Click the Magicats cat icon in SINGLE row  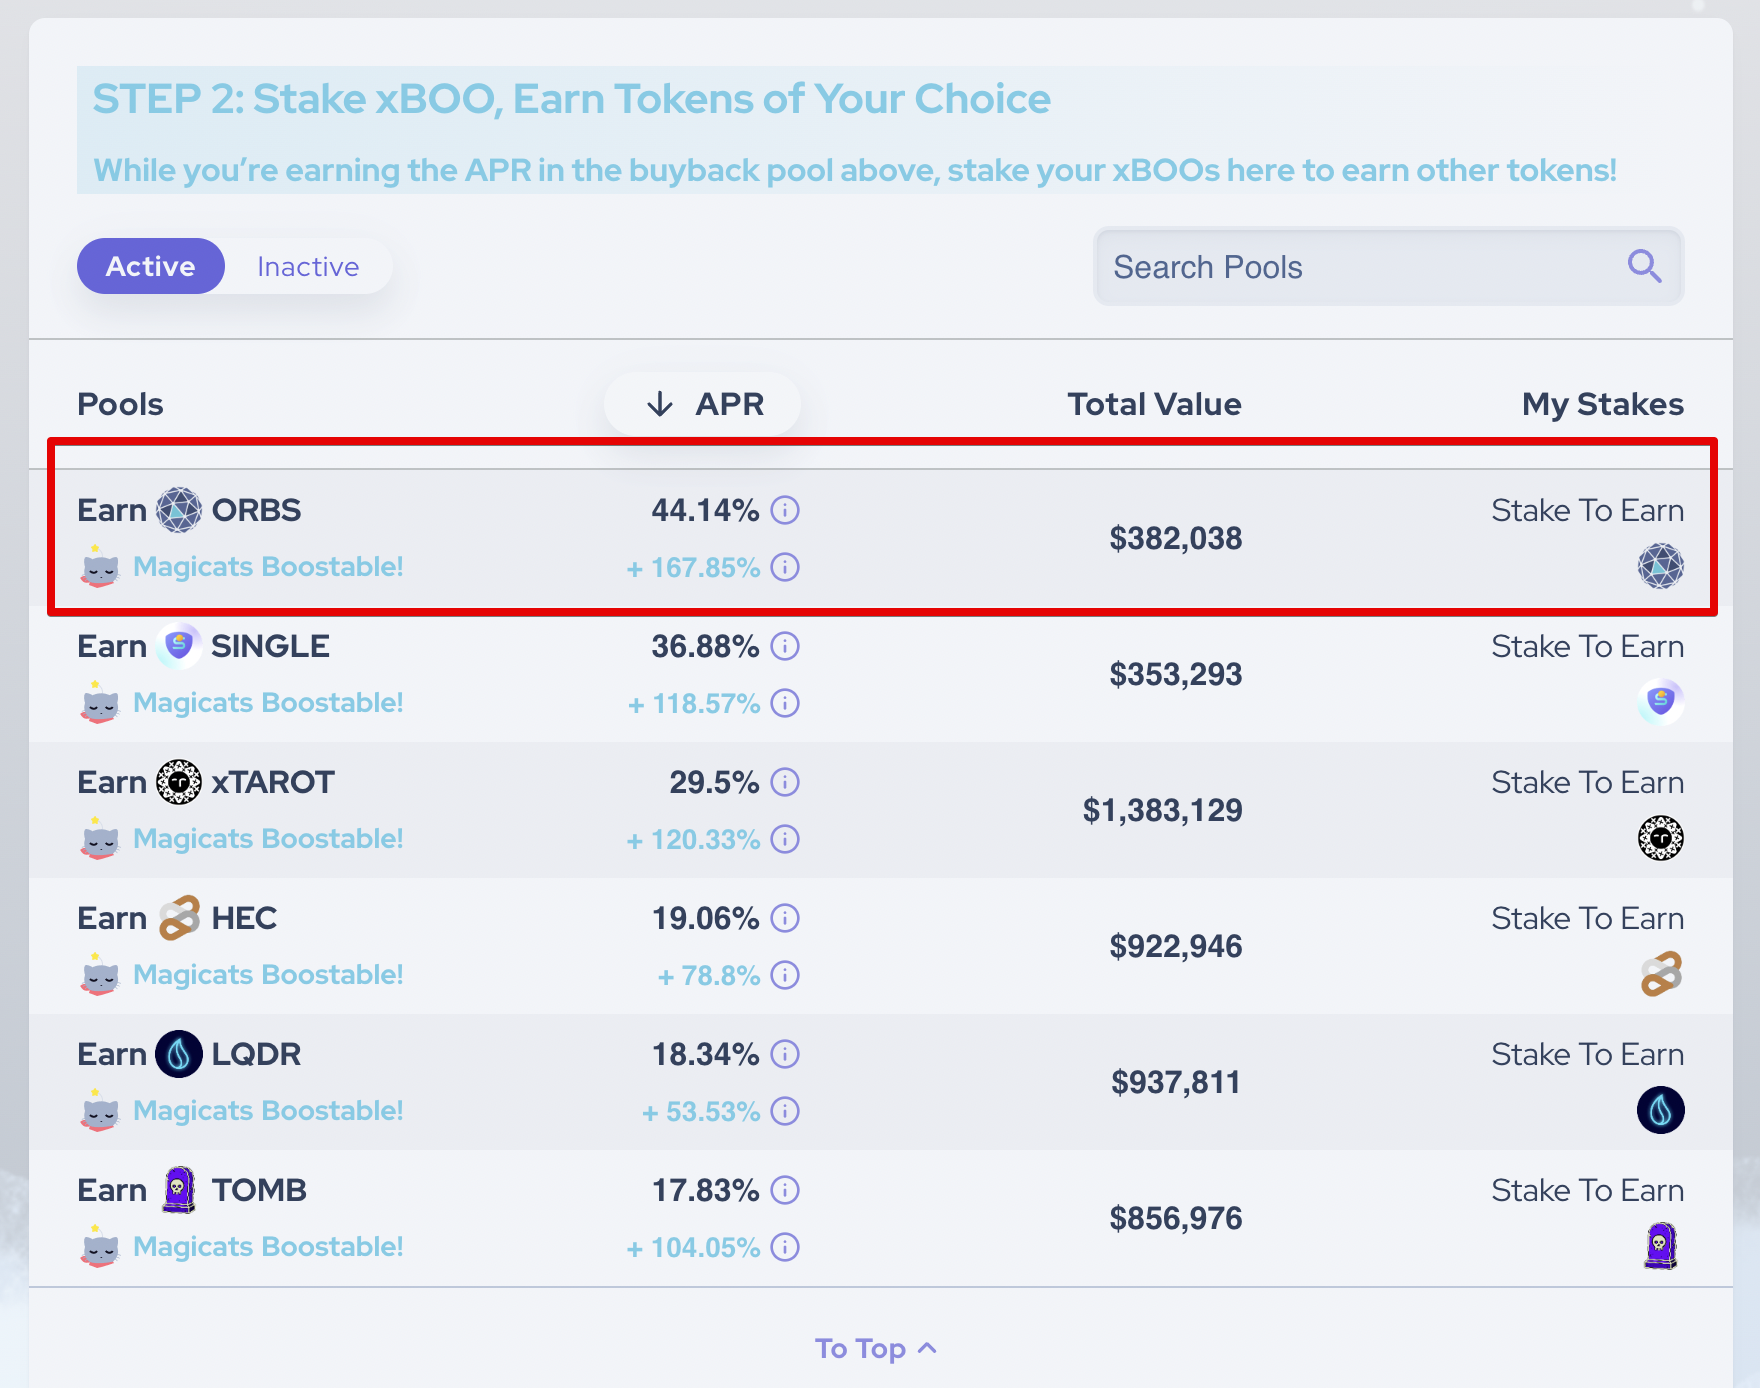pyautogui.click(x=99, y=702)
